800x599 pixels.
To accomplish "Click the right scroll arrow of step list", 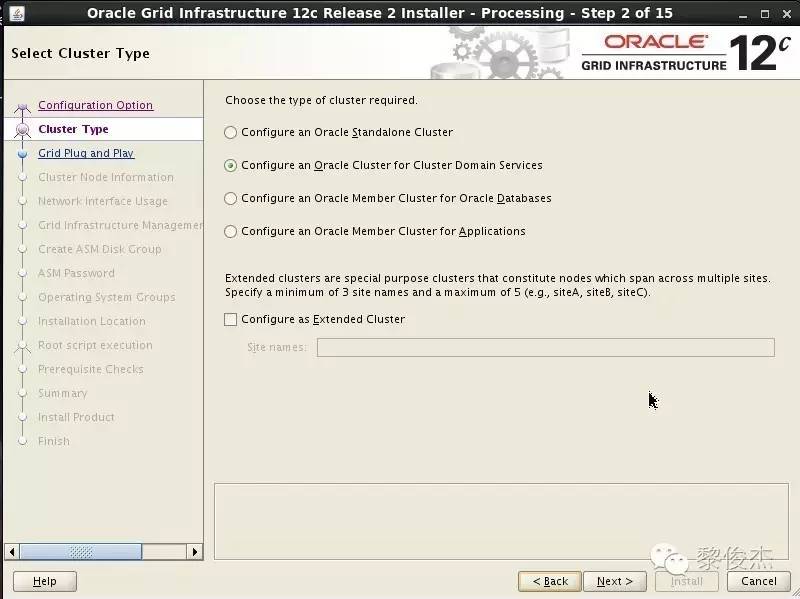I will pyautogui.click(x=194, y=552).
